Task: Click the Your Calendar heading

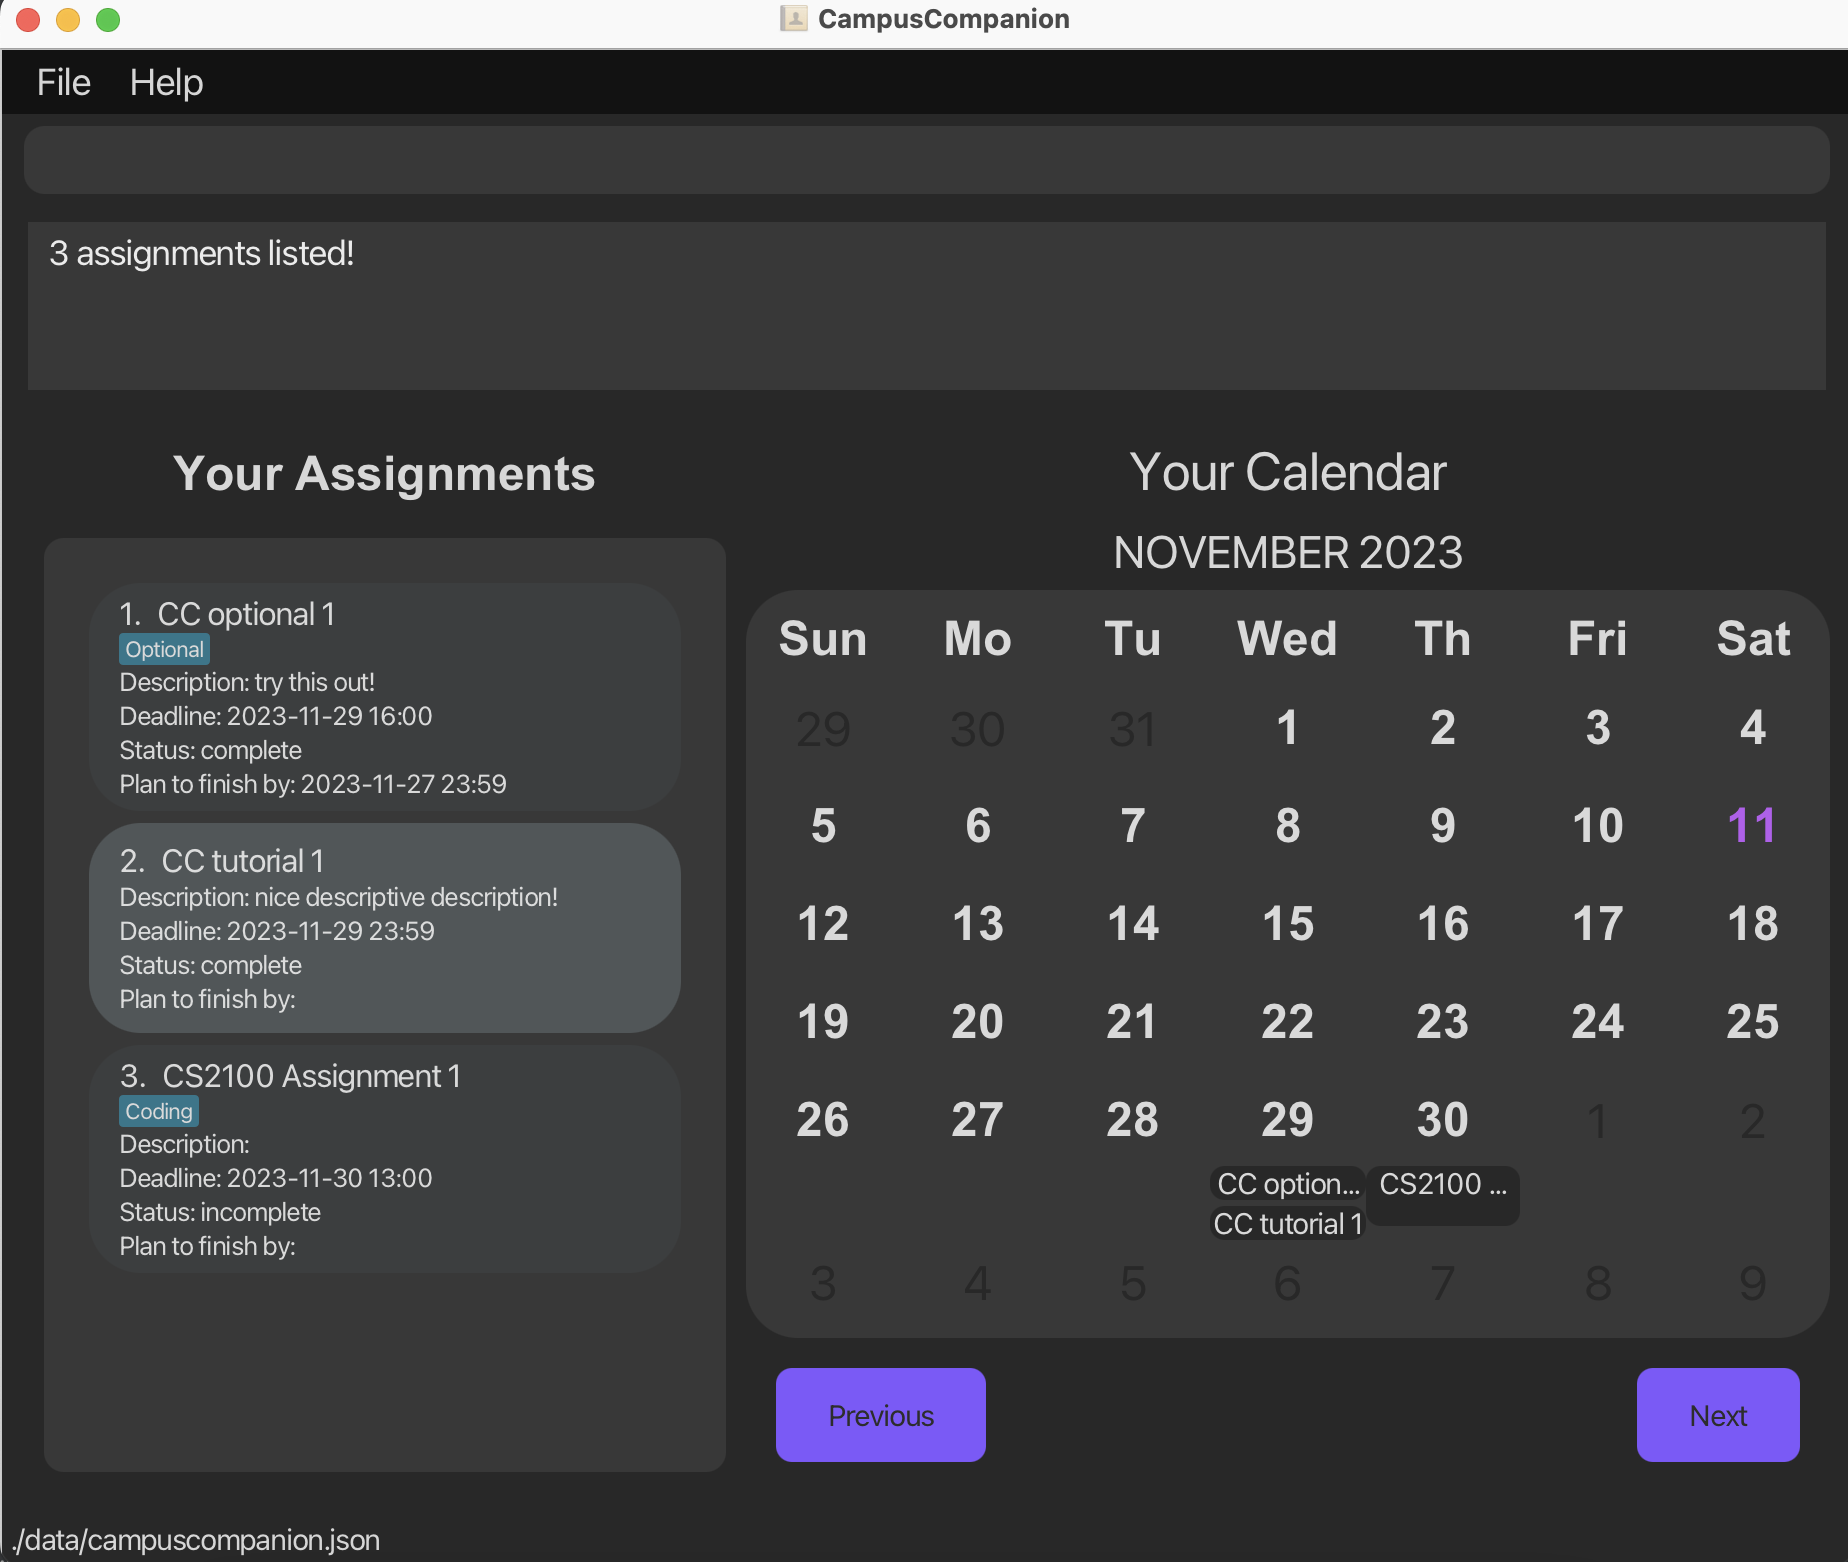Action: (x=1288, y=472)
